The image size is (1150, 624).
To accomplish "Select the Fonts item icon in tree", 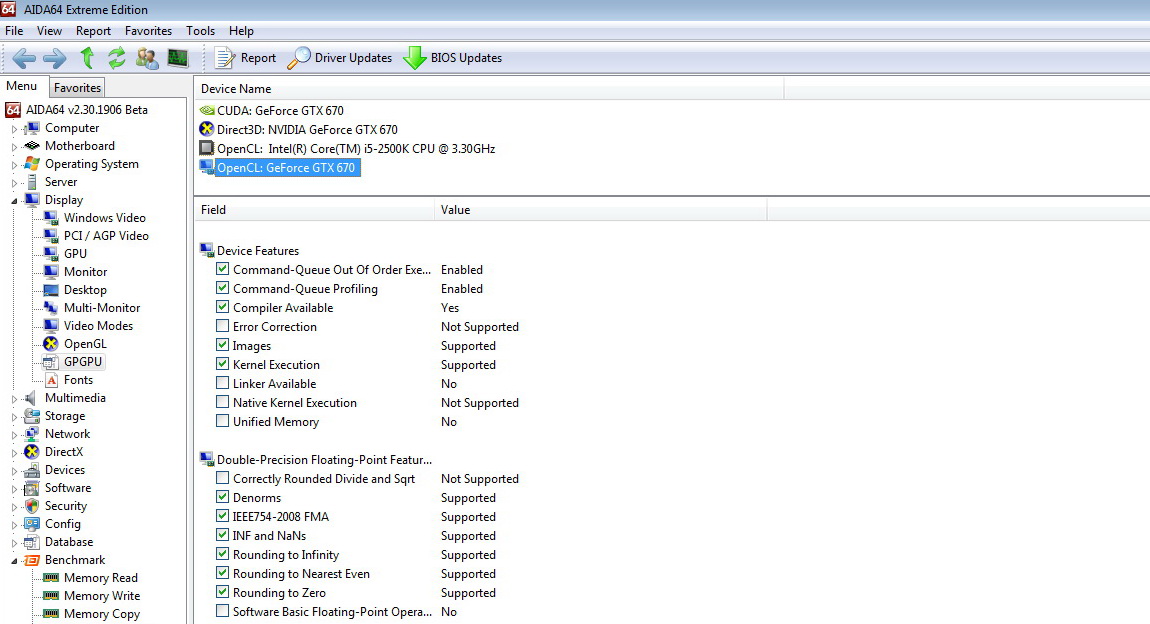I will (51, 380).
